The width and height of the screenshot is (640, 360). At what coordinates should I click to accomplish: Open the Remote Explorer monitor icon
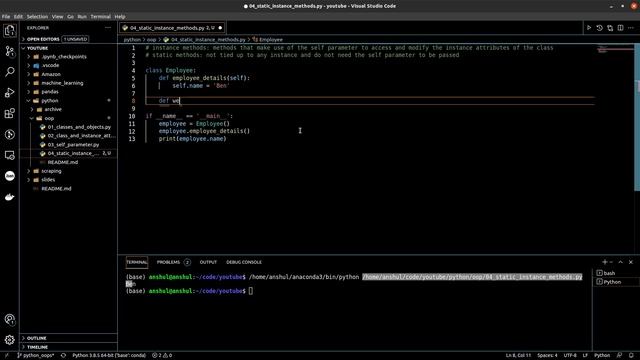coord(10,155)
